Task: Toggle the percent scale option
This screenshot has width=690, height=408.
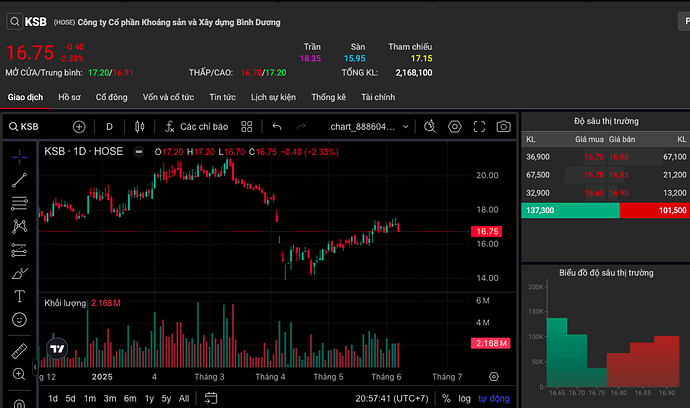Action: click(x=443, y=399)
